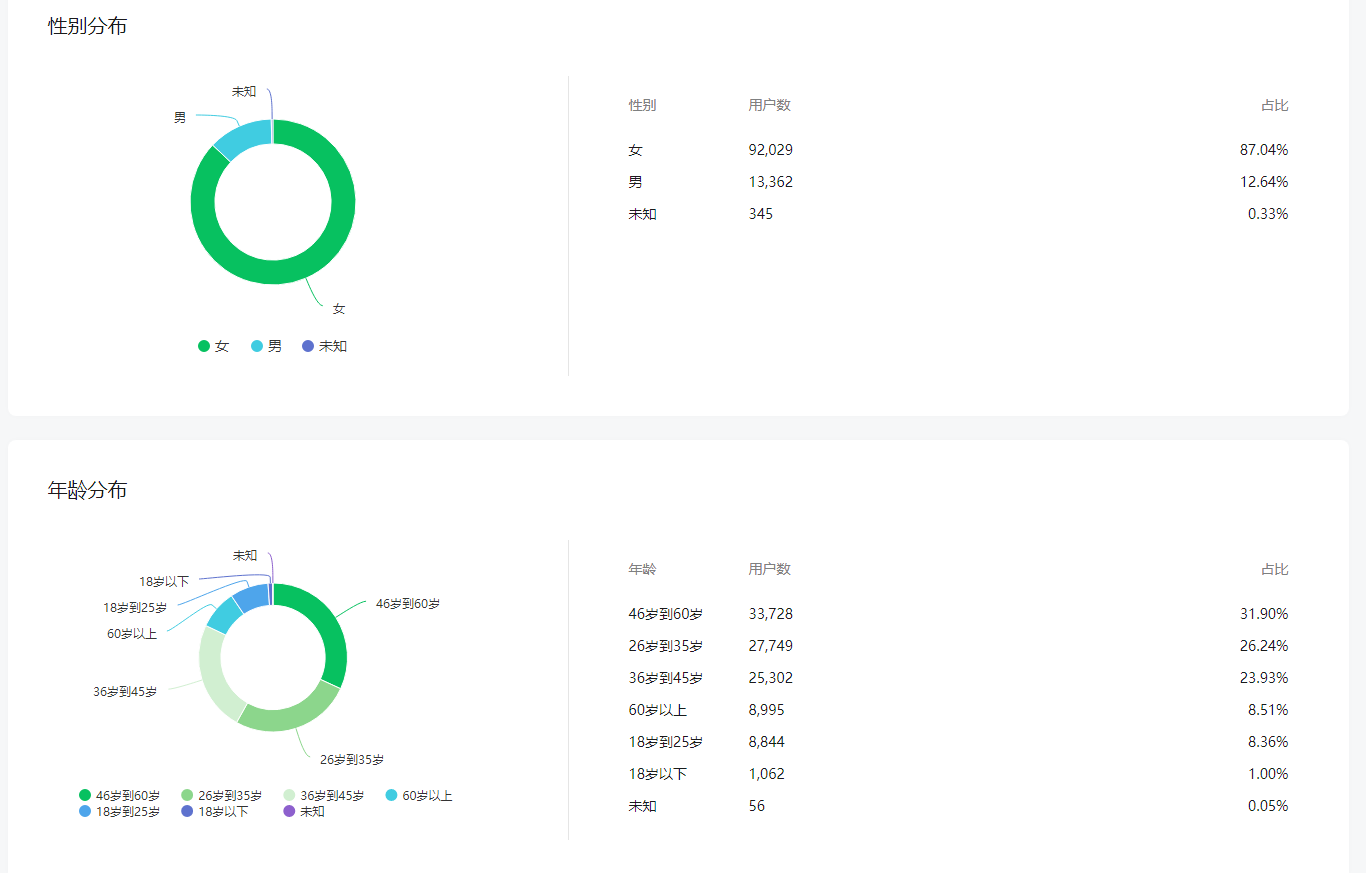1366x873 pixels.
Task: Click the 0.05% percentage cell
Action: coord(1268,806)
